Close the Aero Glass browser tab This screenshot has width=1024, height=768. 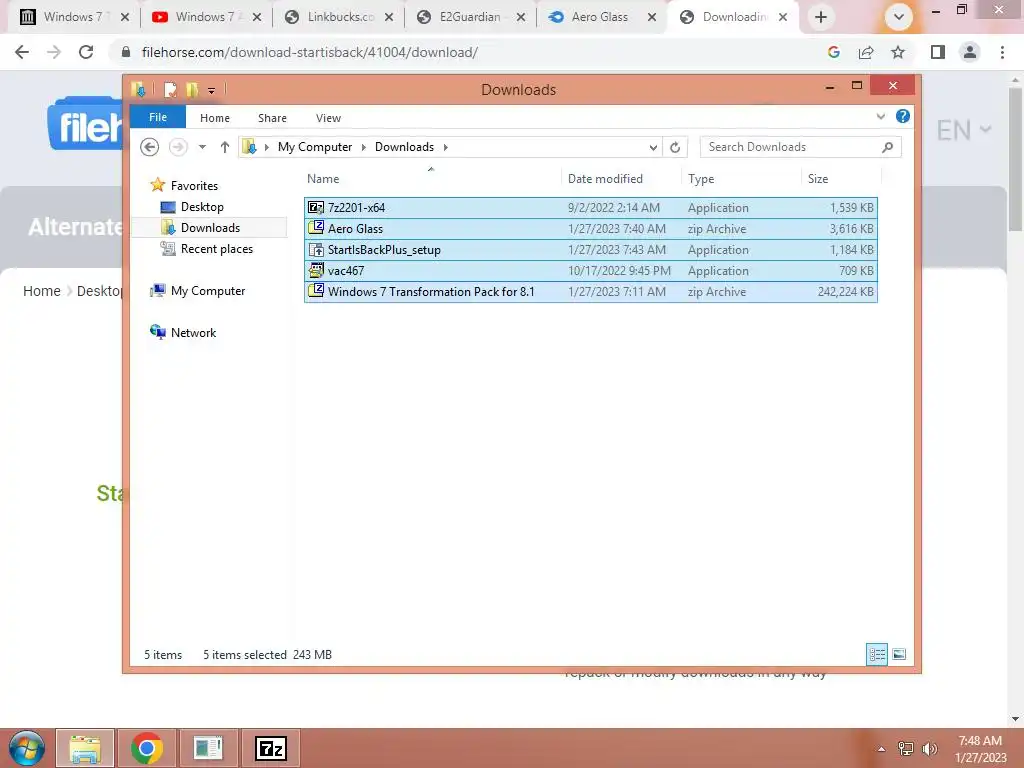click(x=652, y=18)
